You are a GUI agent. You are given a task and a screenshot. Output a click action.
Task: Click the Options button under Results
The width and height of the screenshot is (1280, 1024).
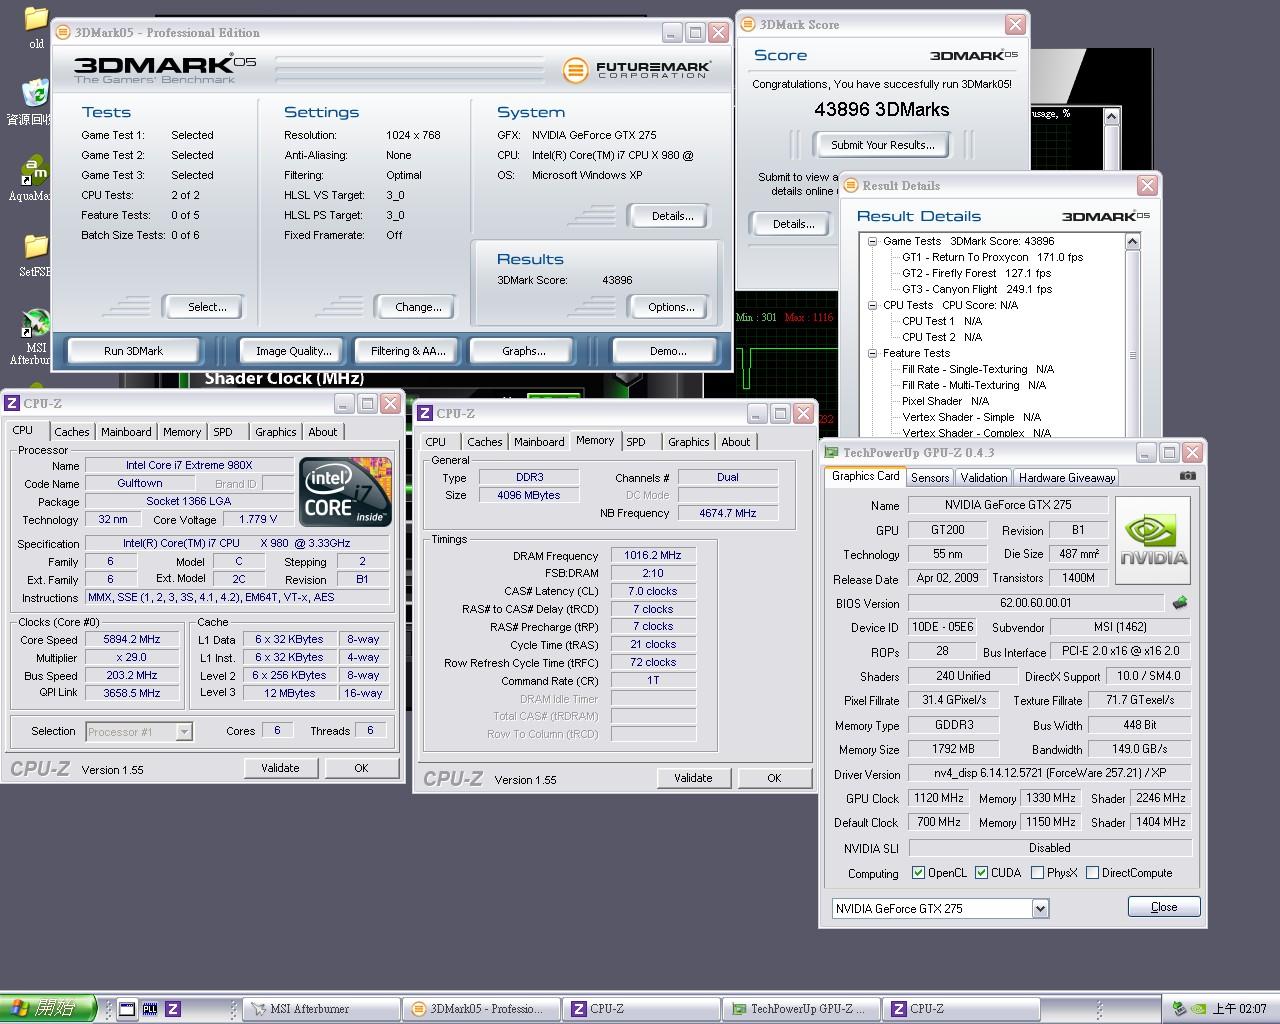tap(671, 307)
